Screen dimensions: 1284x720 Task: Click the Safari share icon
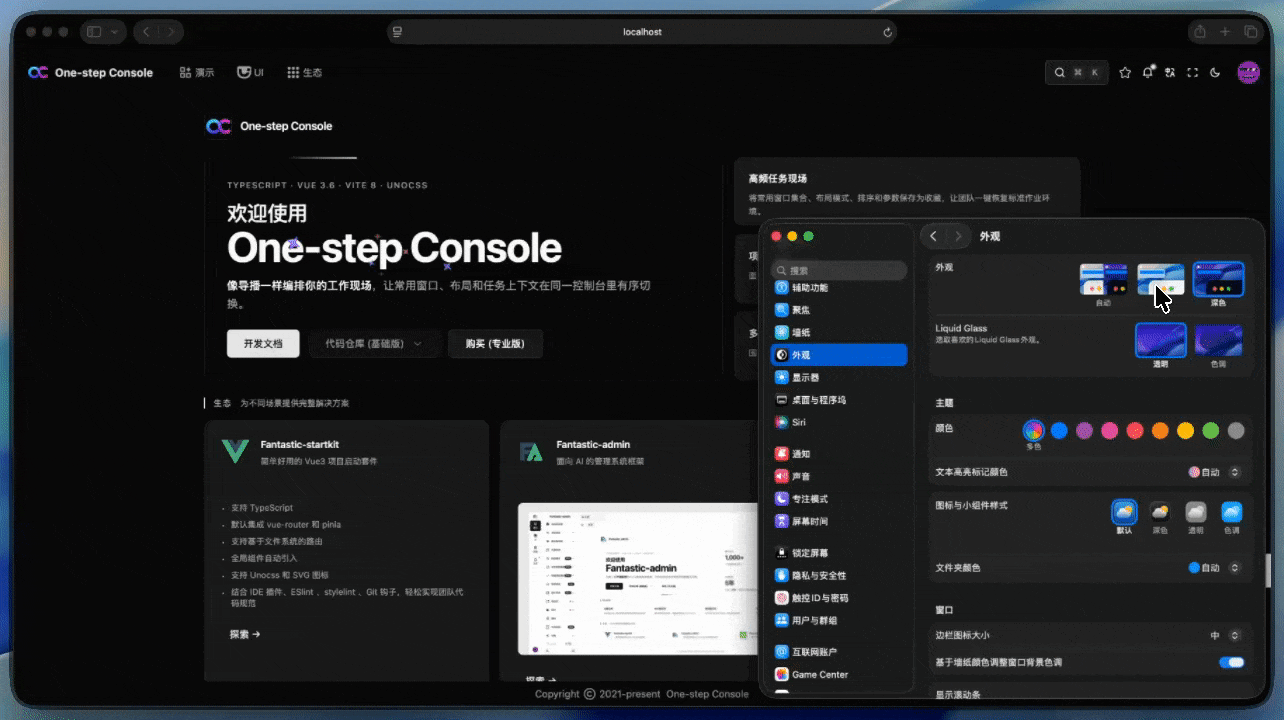(x=1200, y=32)
